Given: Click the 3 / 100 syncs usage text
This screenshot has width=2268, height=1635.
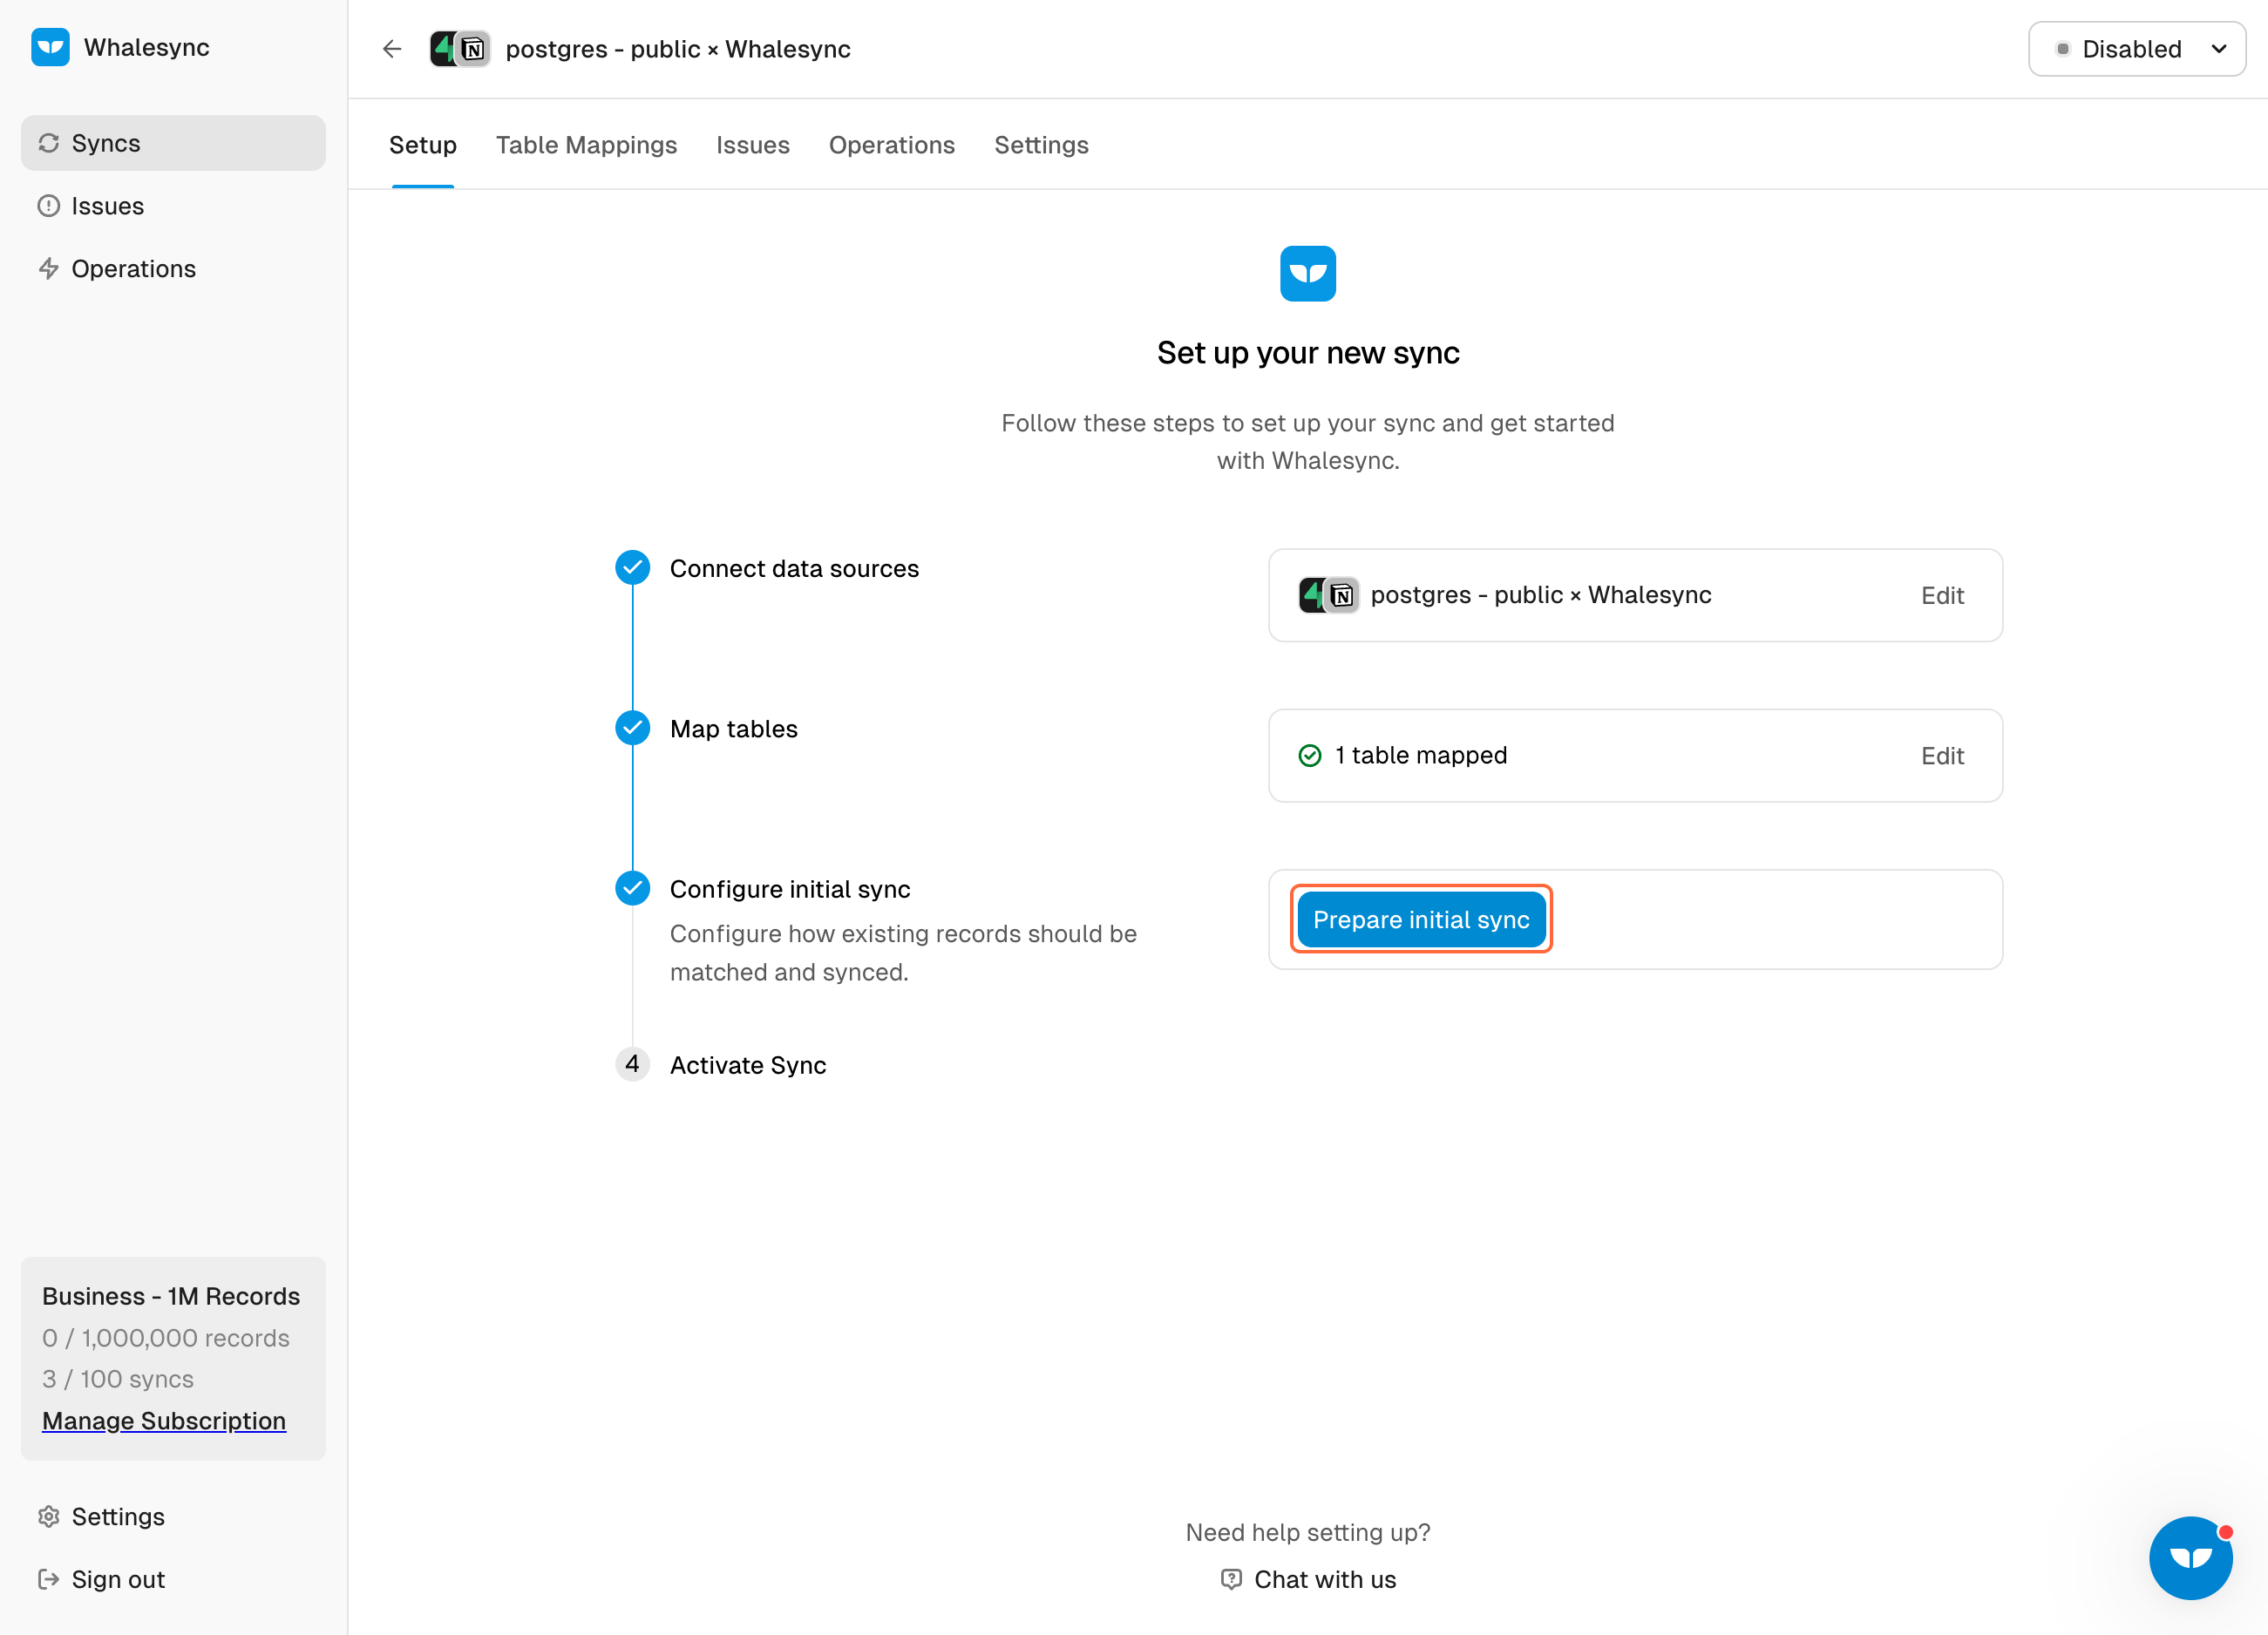Looking at the screenshot, I should click(x=118, y=1379).
